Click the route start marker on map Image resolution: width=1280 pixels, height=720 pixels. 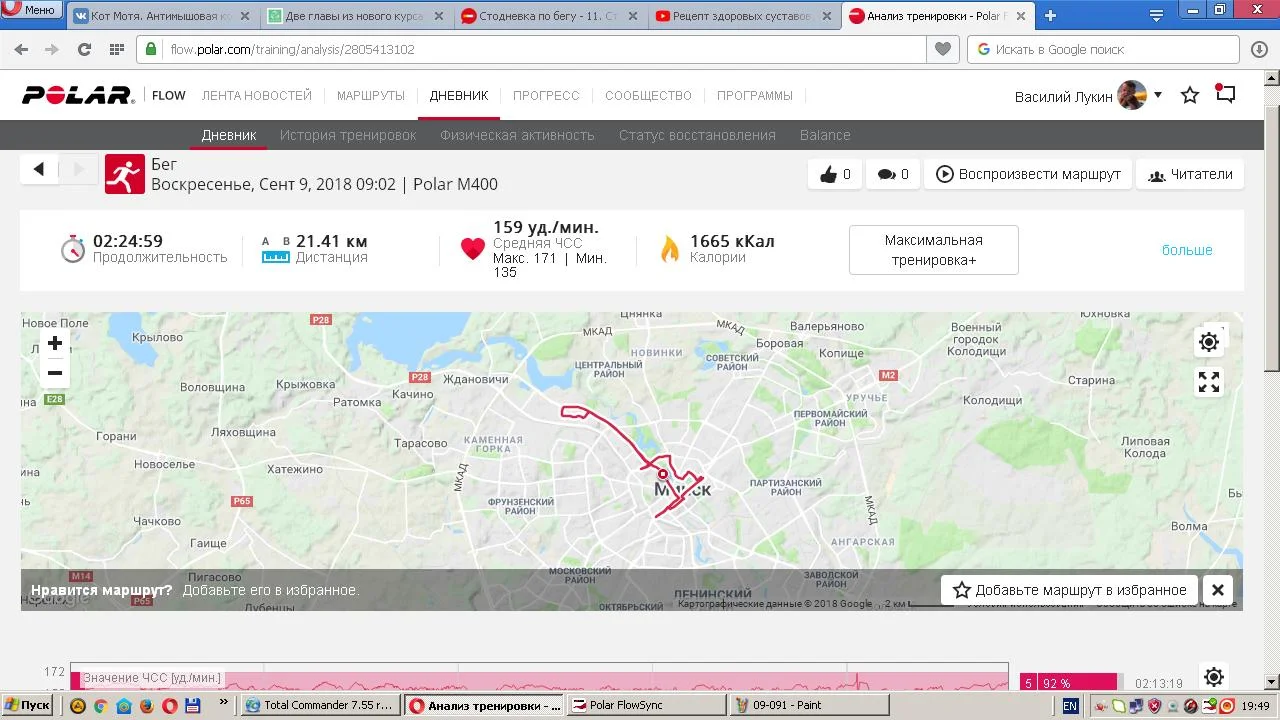click(x=662, y=474)
